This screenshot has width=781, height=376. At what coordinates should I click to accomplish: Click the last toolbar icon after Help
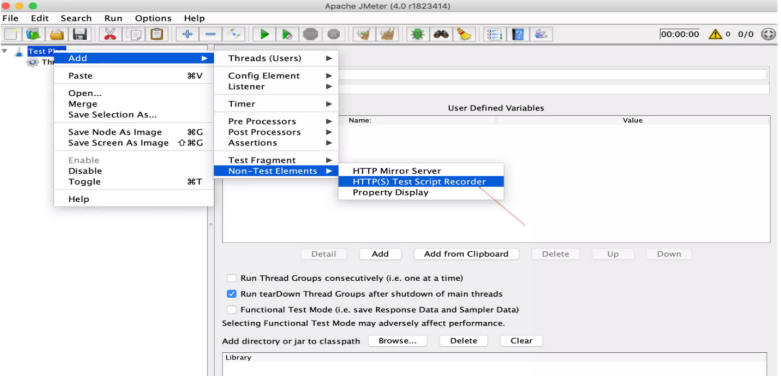pyautogui.click(x=541, y=34)
